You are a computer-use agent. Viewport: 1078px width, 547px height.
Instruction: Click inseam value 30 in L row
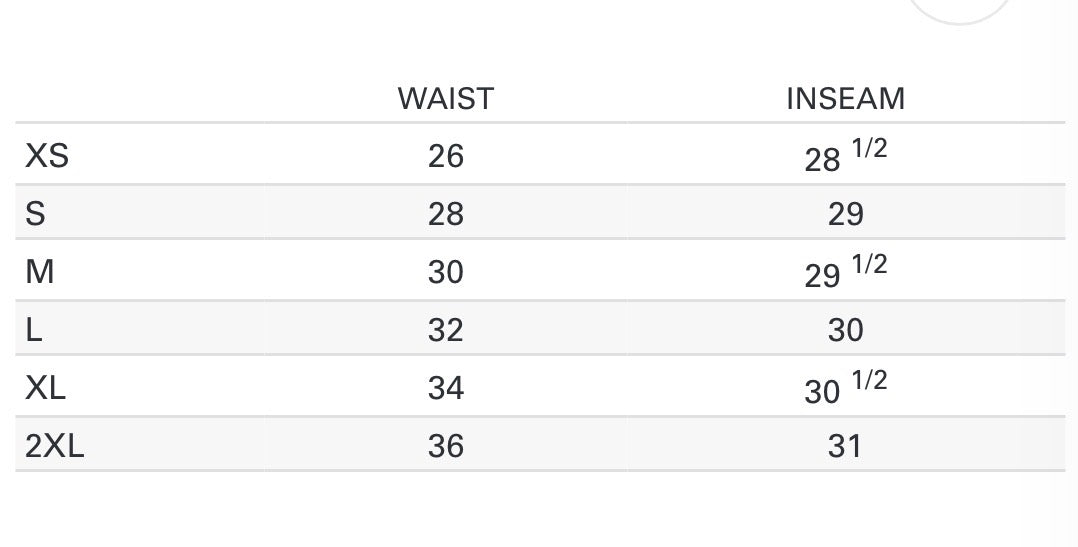point(845,329)
